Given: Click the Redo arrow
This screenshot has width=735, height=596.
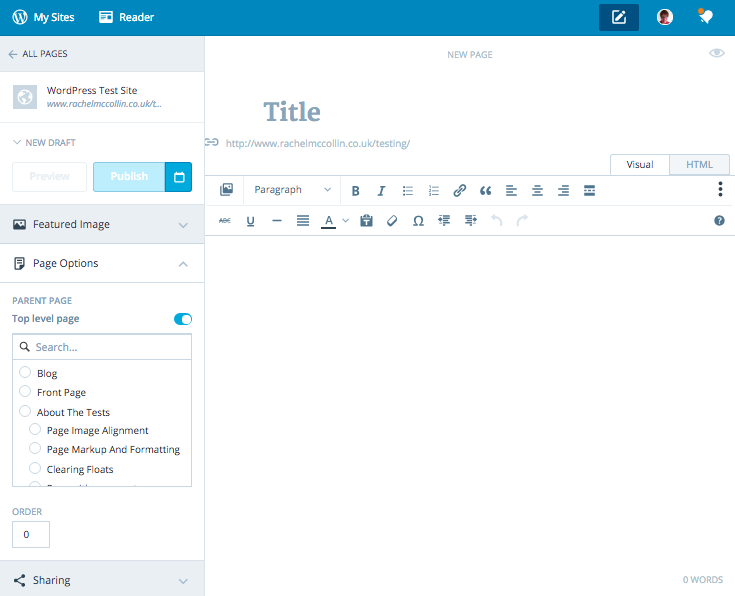Looking at the screenshot, I should (x=522, y=220).
